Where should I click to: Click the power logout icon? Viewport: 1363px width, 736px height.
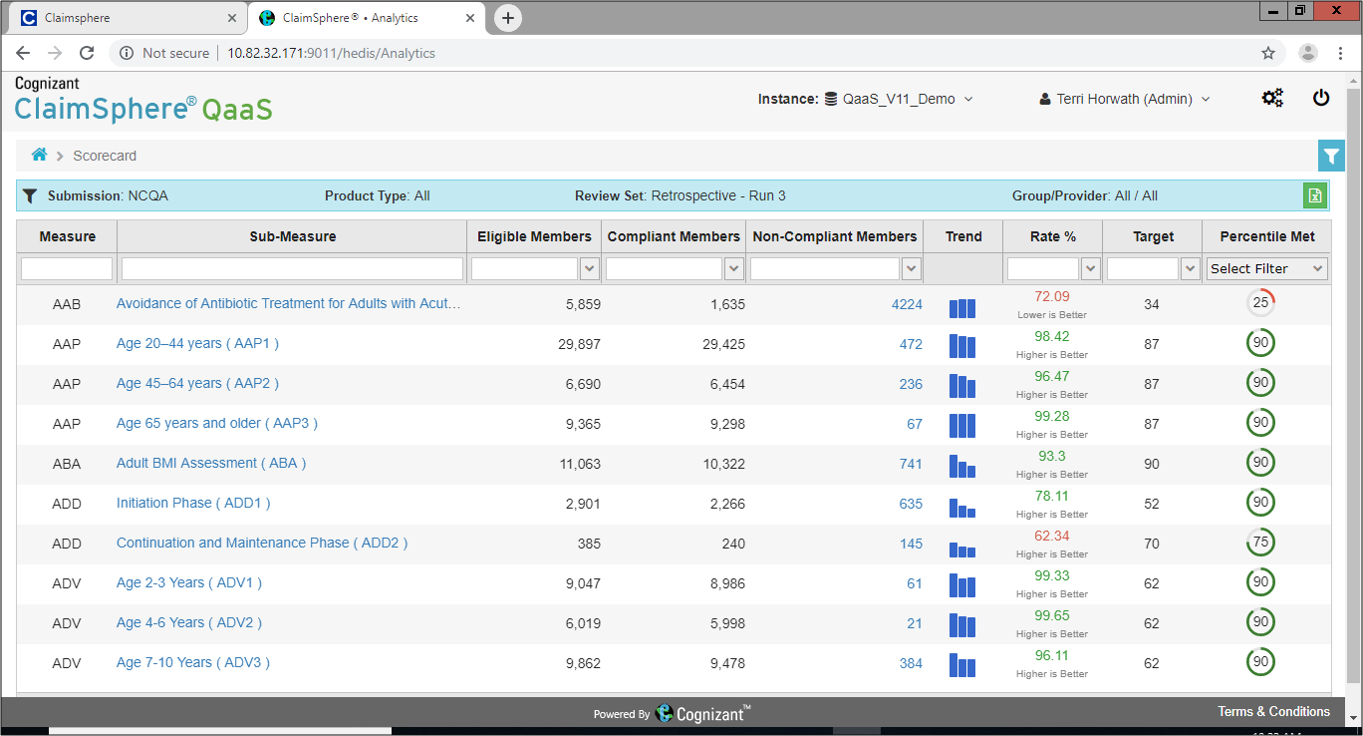(1321, 98)
